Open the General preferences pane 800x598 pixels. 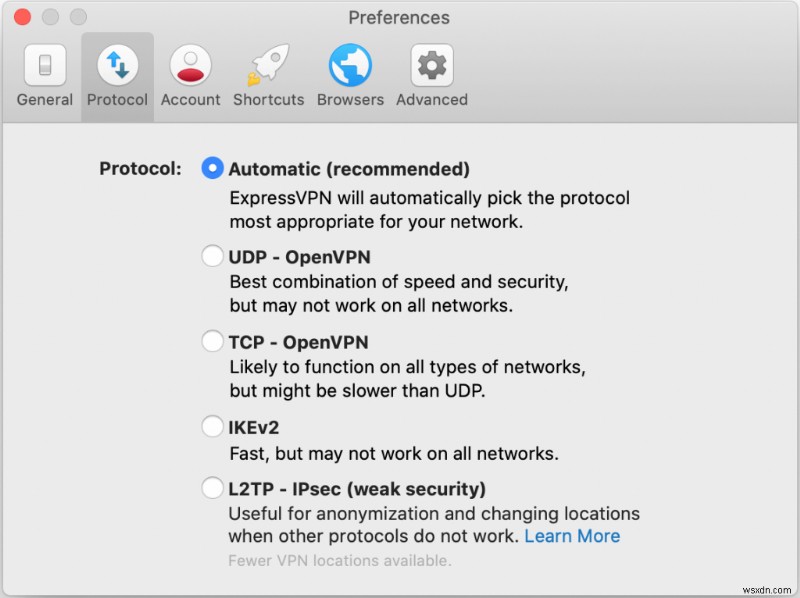(44, 70)
